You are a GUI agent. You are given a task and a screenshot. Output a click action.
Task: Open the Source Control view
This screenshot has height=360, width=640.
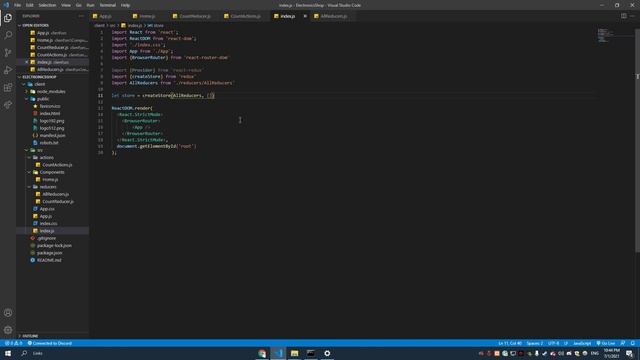tap(8, 53)
